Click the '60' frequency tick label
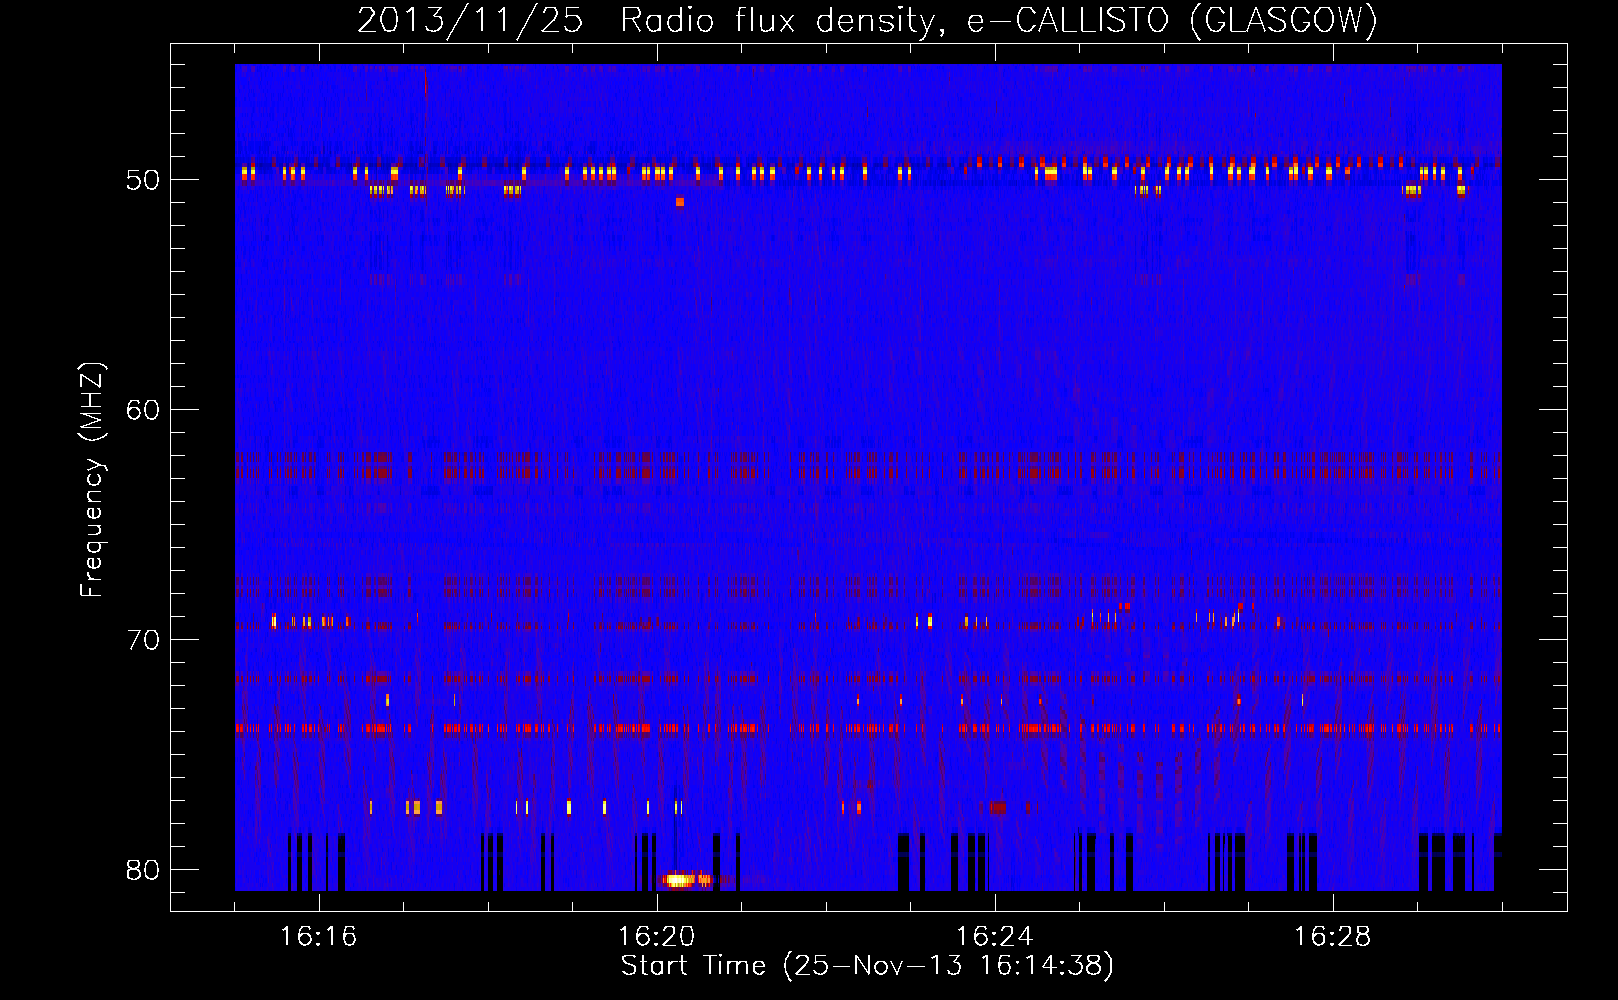1618x1000 pixels. [x=143, y=410]
